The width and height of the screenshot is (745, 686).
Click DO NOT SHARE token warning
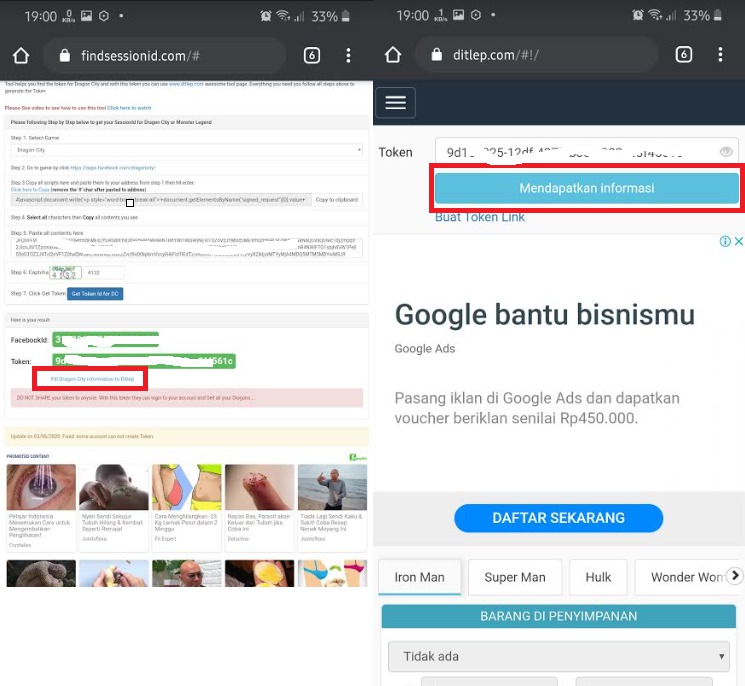point(187,398)
